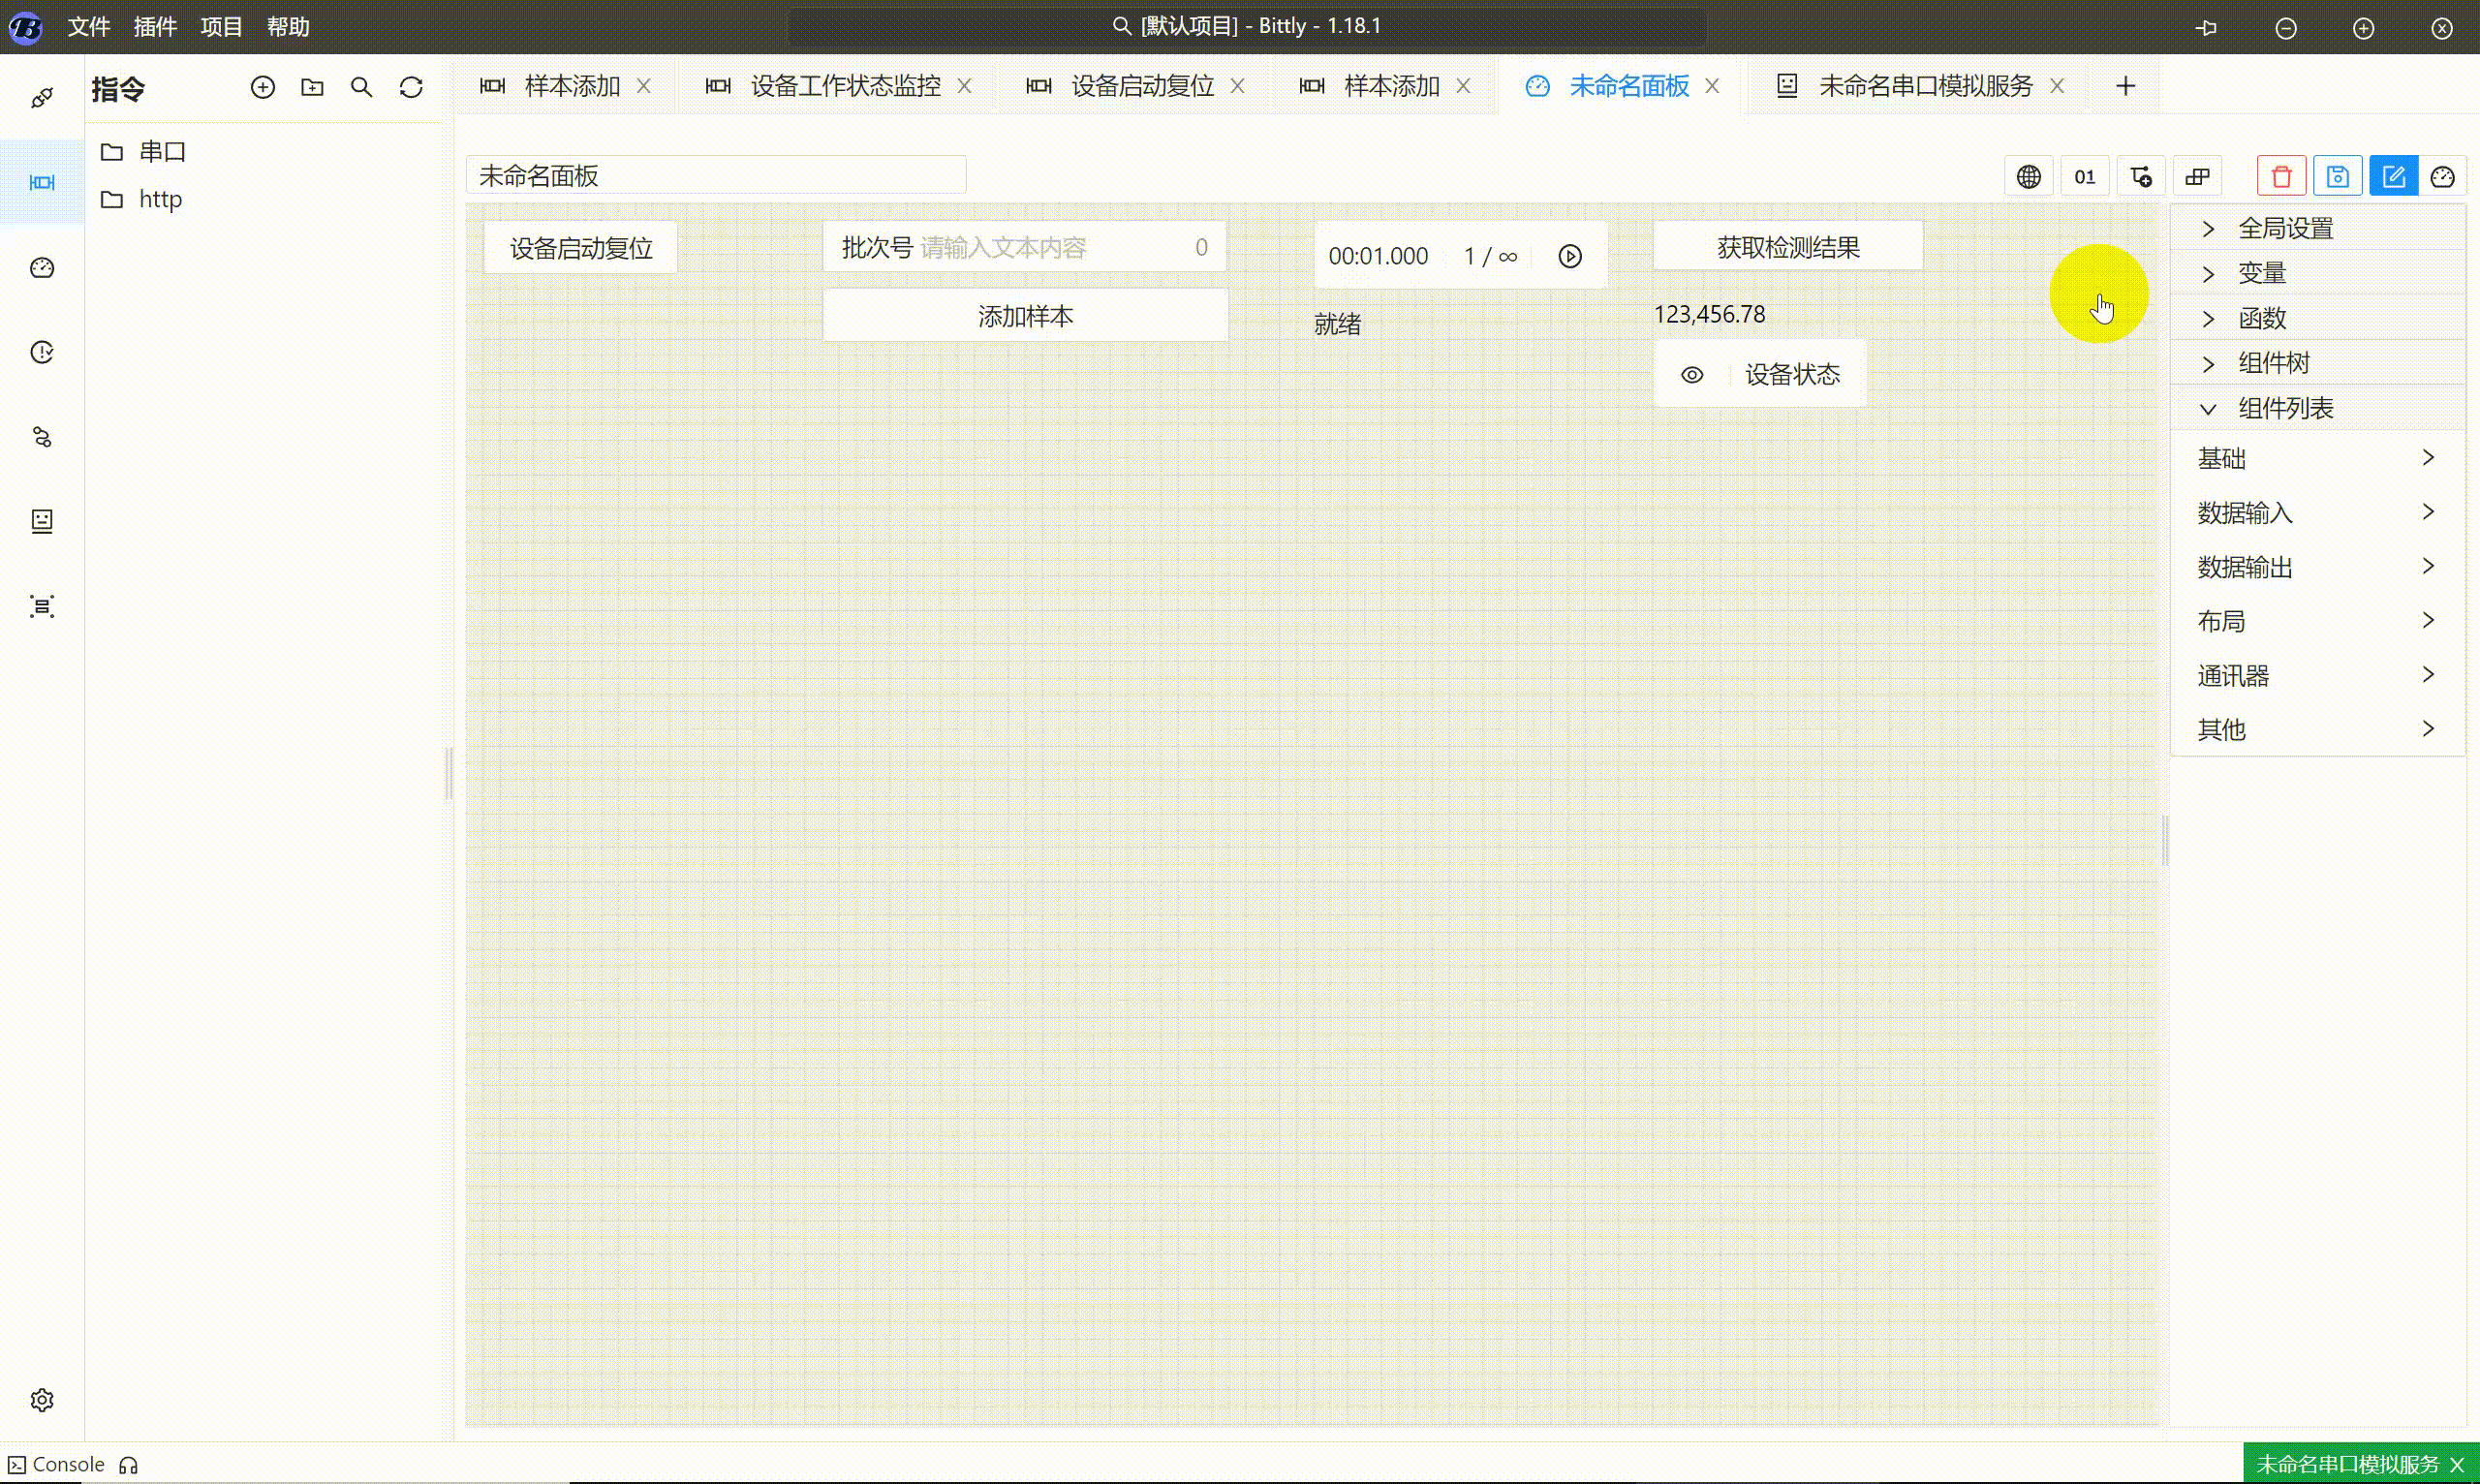Image resolution: width=2480 pixels, height=1484 pixels.
Task: Save the panel using the floppy disk icon
Action: point(2337,175)
